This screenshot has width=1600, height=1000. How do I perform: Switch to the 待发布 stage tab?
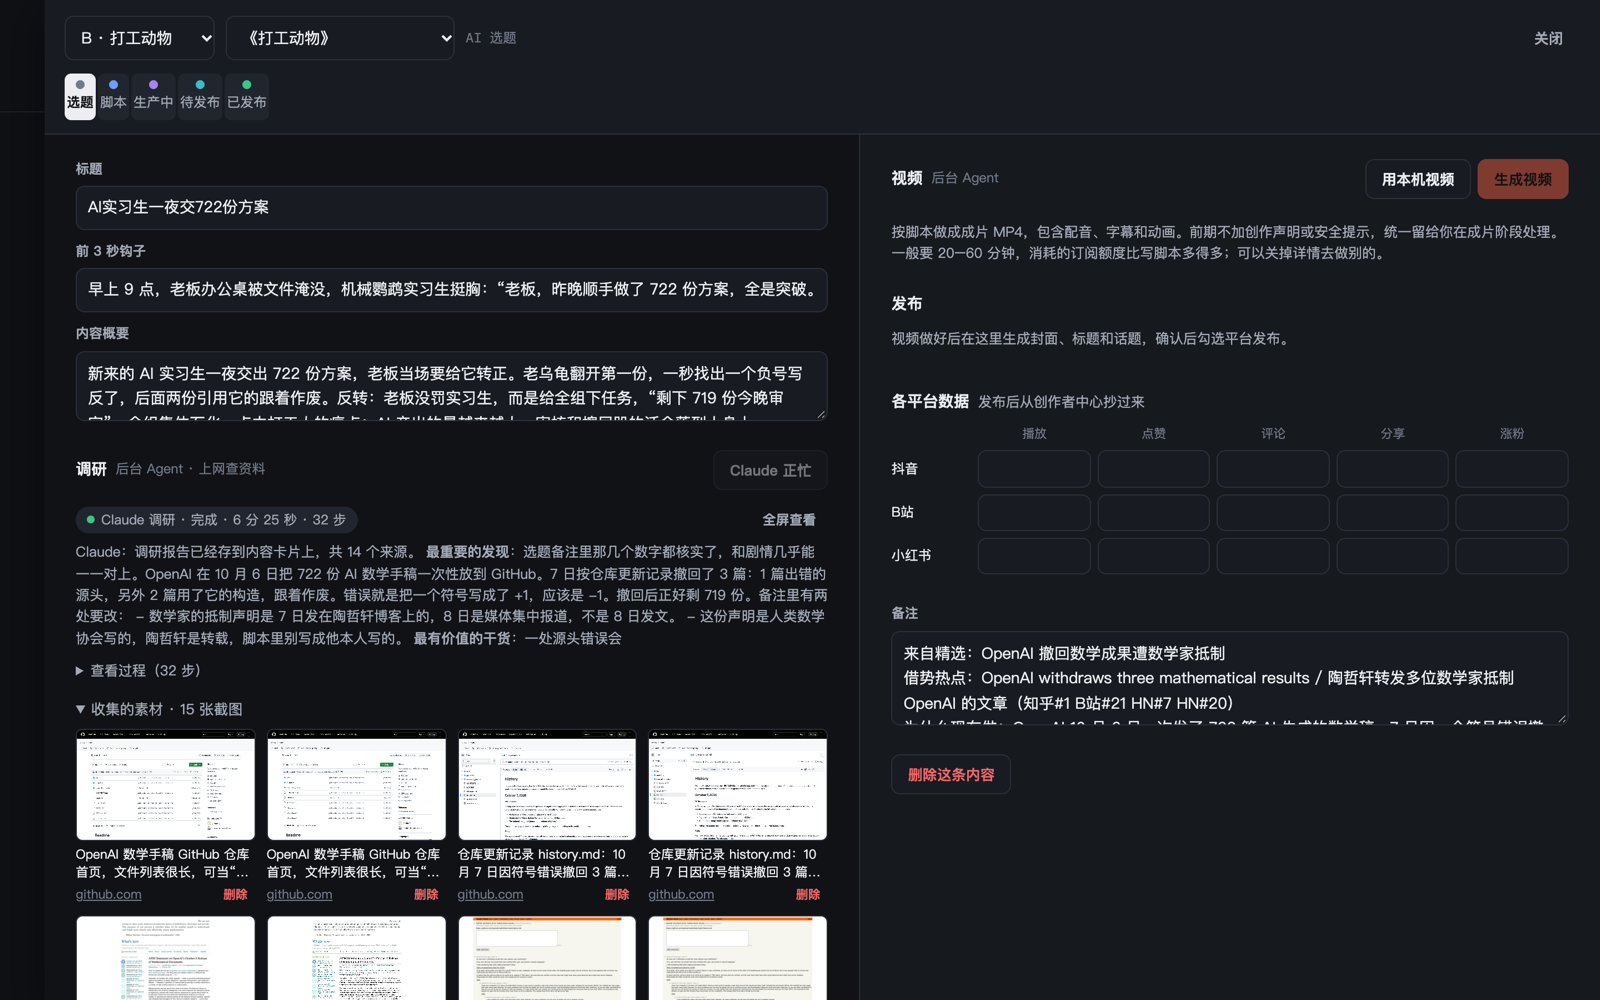[200, 97]
